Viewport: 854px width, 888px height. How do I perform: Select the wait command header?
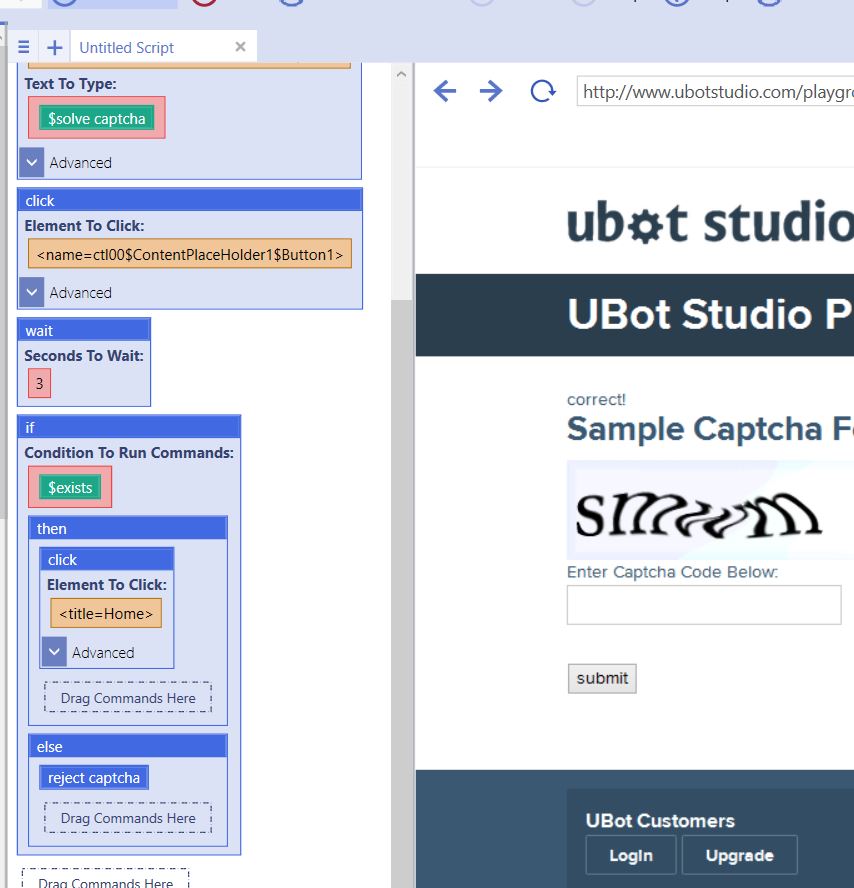(84, 330)
